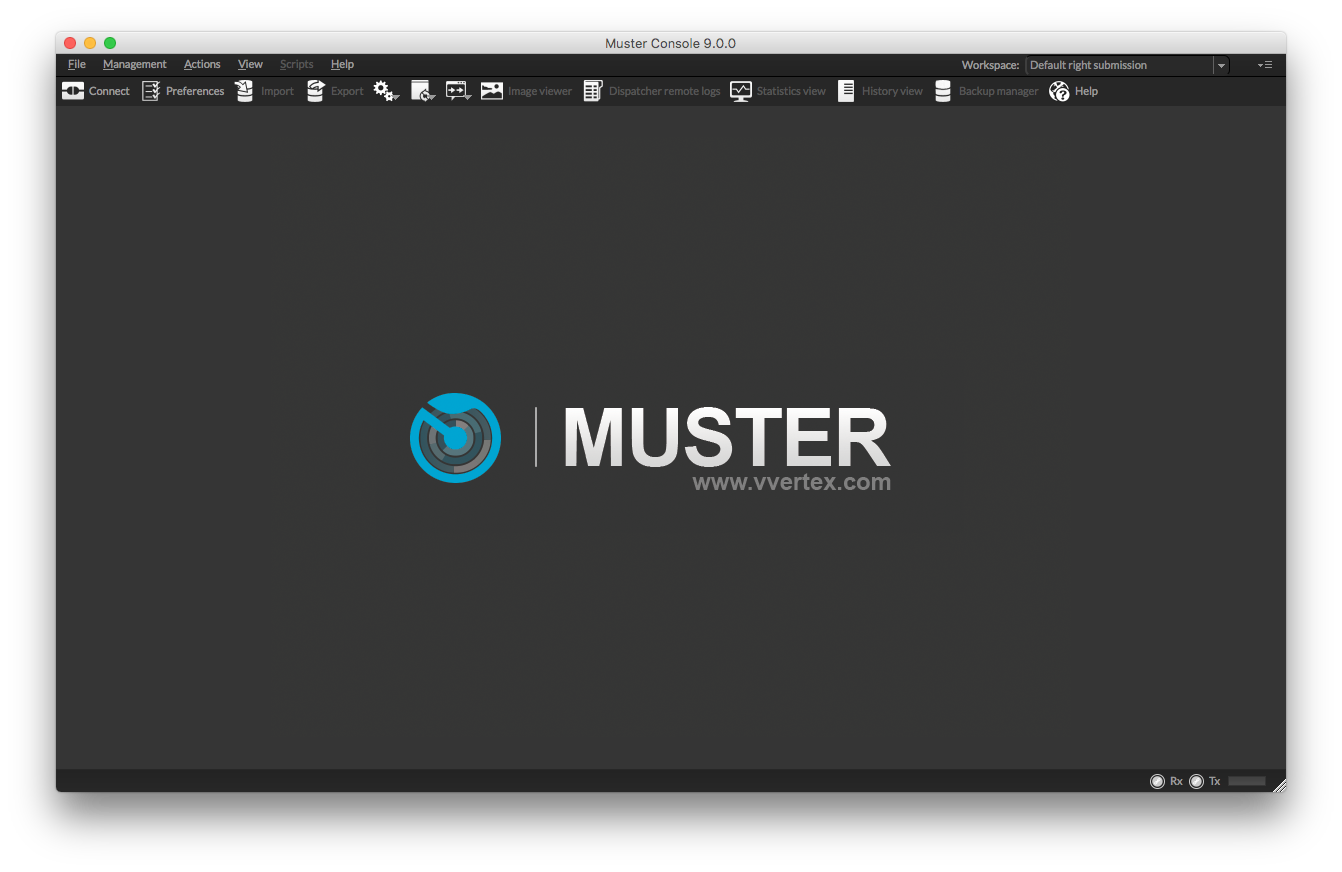Open the View menu
The width and height of the screenshot is (1342, 872).
(250, 64)
